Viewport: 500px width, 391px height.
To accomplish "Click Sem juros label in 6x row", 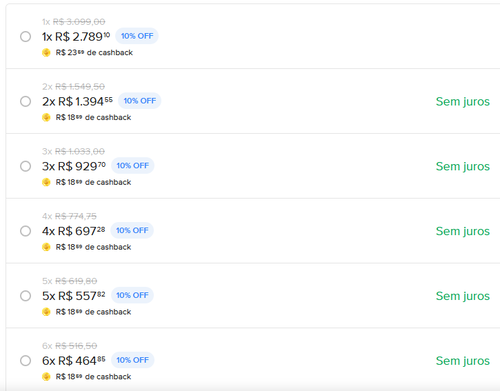I will click(463, 361).
